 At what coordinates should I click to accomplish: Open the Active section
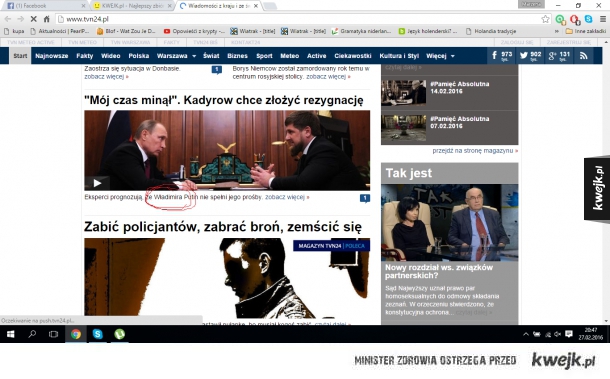[316, 56]
